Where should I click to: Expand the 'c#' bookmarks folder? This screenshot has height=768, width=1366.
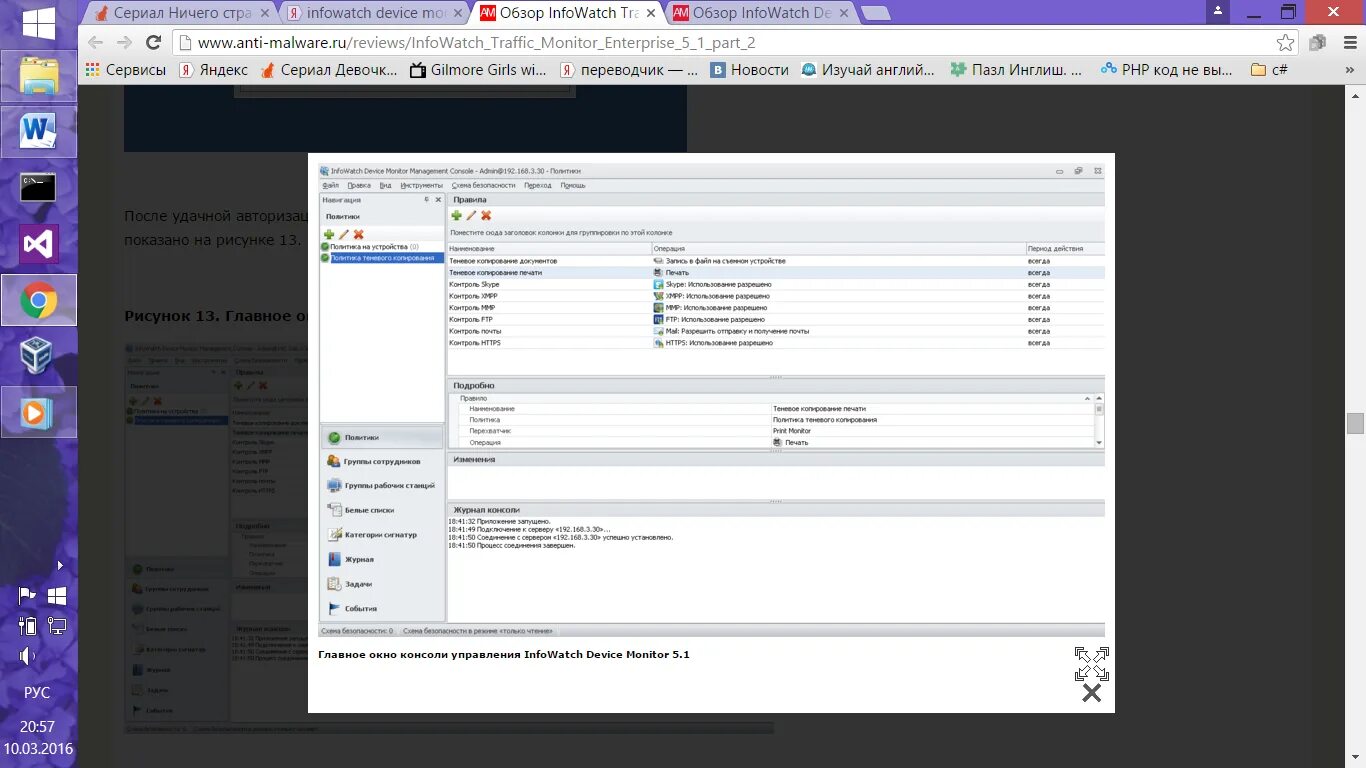(1269, 70)
